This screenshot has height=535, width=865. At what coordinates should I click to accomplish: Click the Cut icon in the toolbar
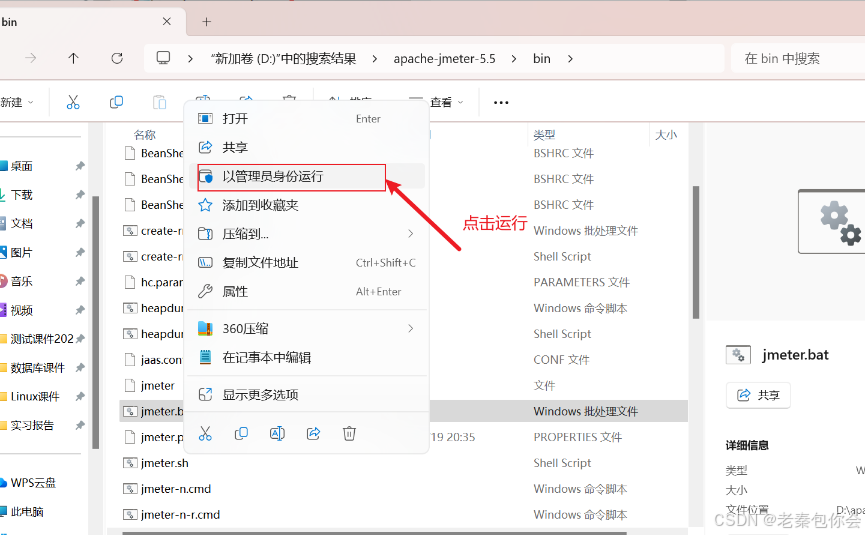pos(73,102)
